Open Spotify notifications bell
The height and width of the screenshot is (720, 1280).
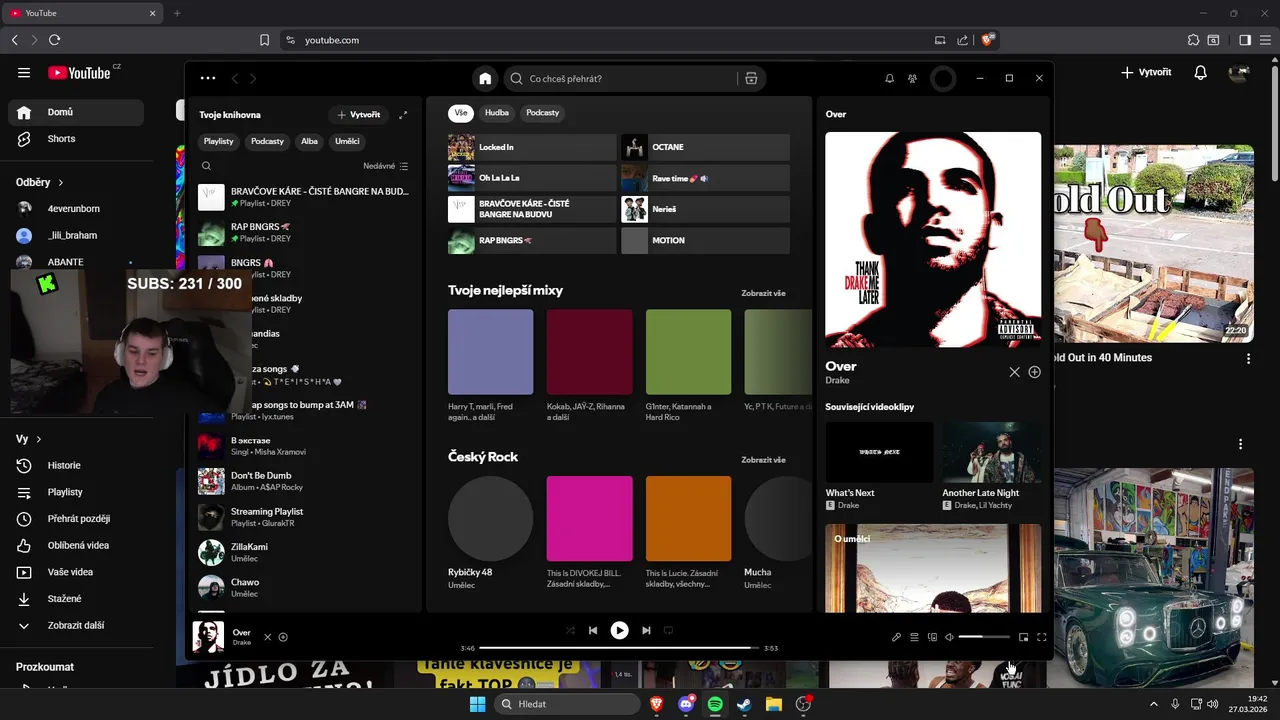(x=889, y=78)
